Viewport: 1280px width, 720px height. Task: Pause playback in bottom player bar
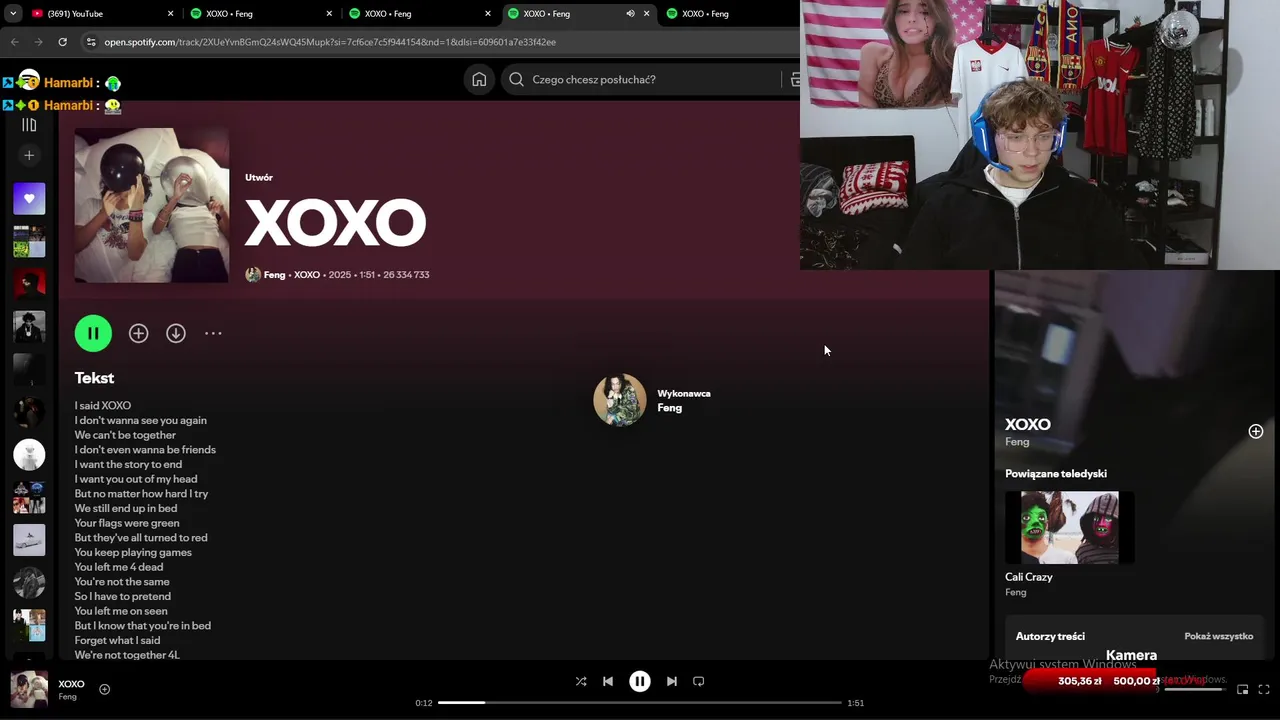(x=640, y=681)
